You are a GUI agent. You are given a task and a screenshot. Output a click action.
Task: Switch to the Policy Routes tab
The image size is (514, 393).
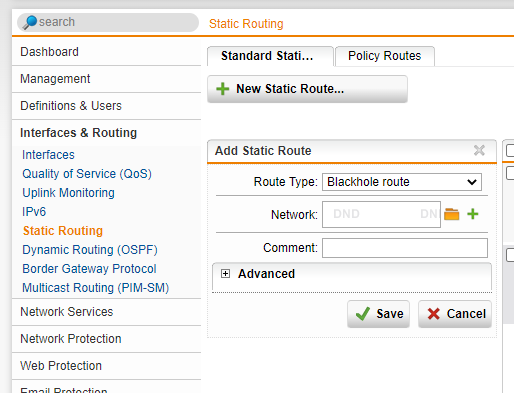pos(385,56)
